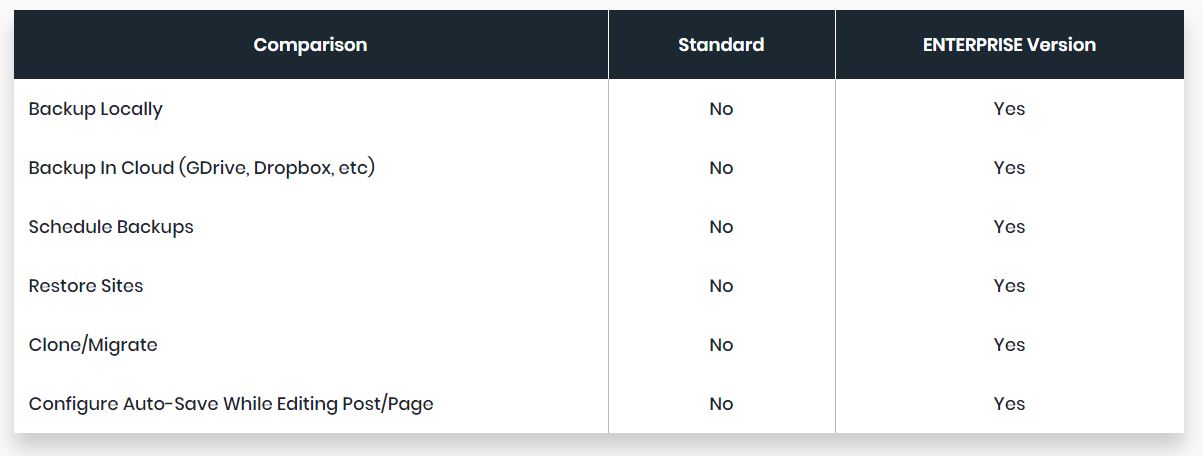Select the Backup In Cloud feature label
Screen dimensions: 1203x456
coord(202,168)
